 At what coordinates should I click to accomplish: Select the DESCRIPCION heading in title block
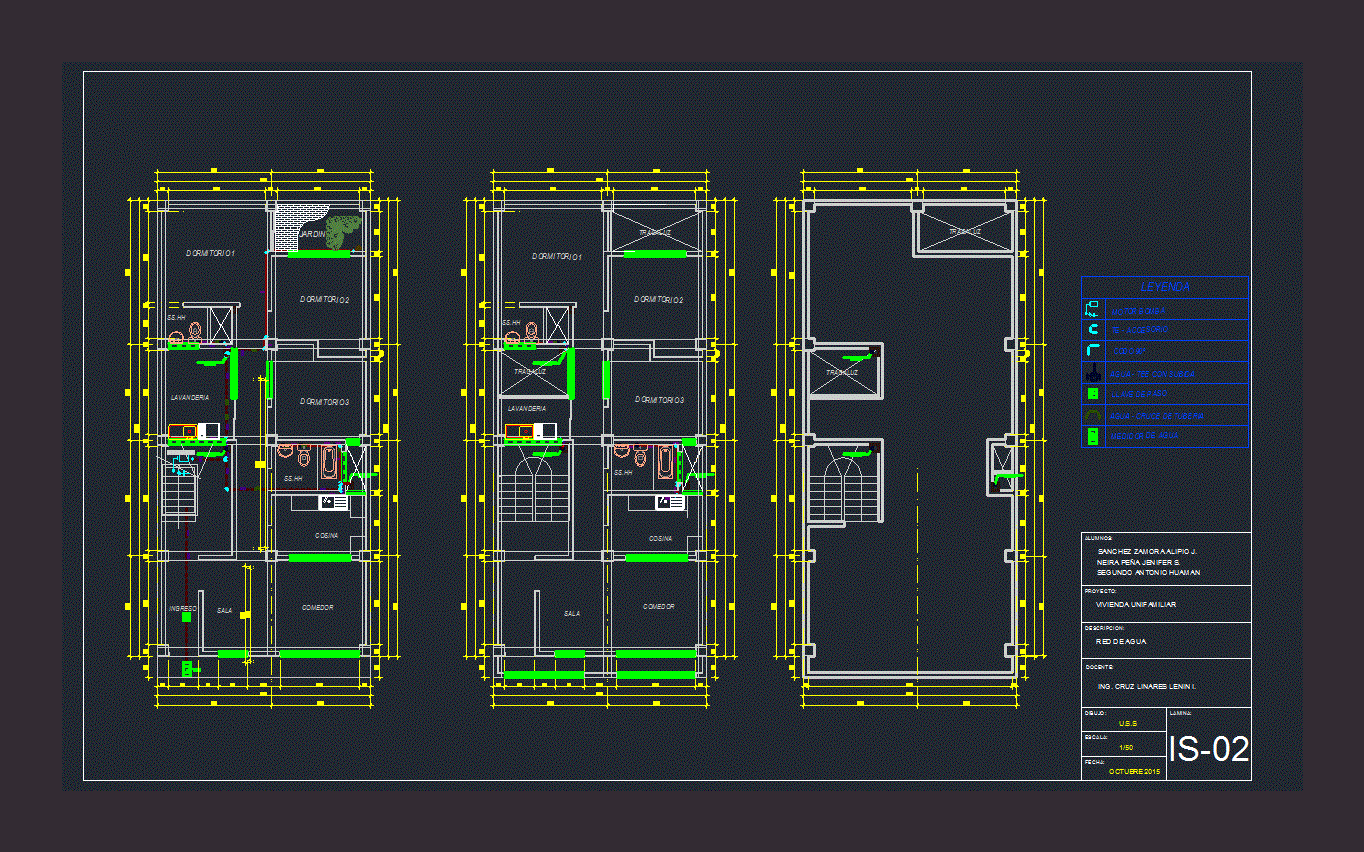click(x=1104, y=629)
